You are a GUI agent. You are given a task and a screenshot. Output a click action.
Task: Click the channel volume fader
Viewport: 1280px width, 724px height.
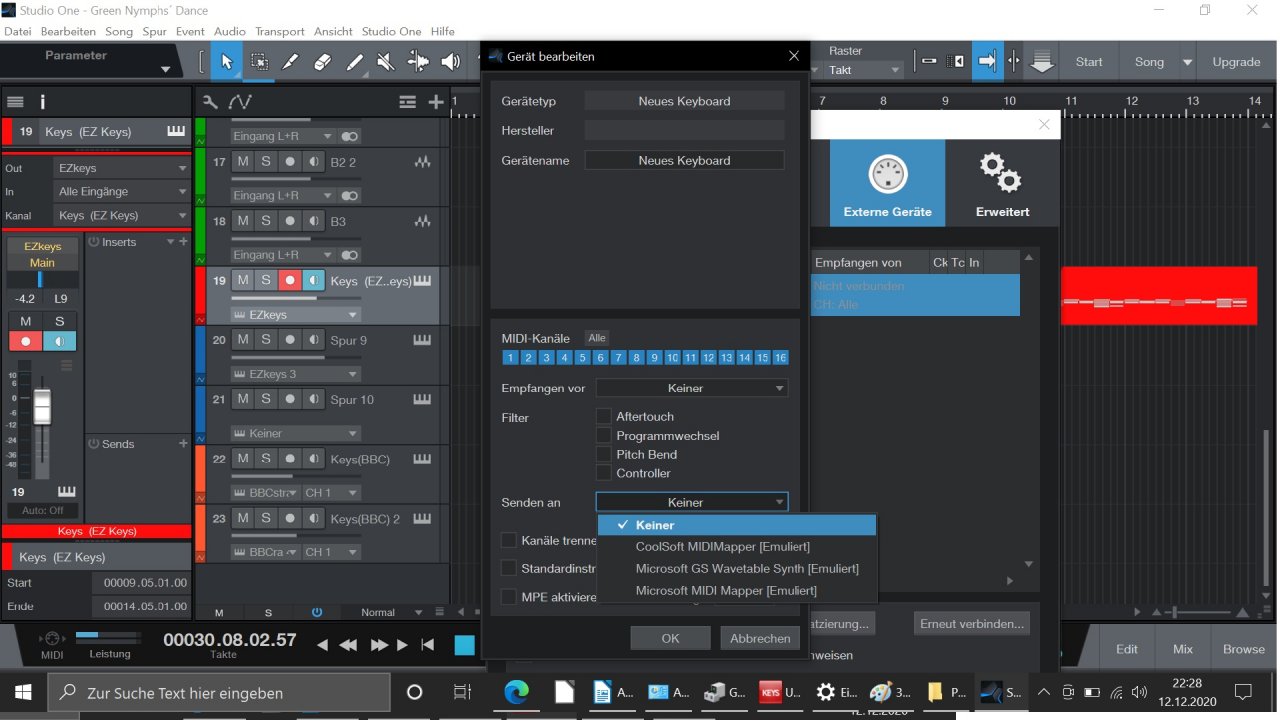tap(42, 407)
